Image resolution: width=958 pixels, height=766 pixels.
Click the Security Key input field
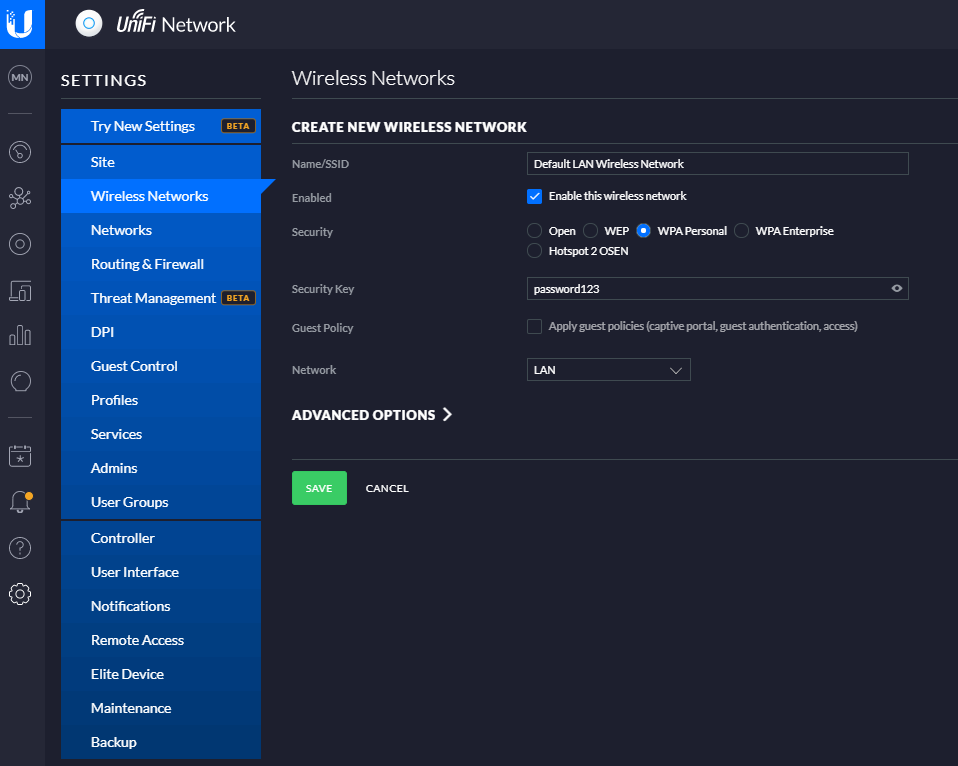[717, 289]
